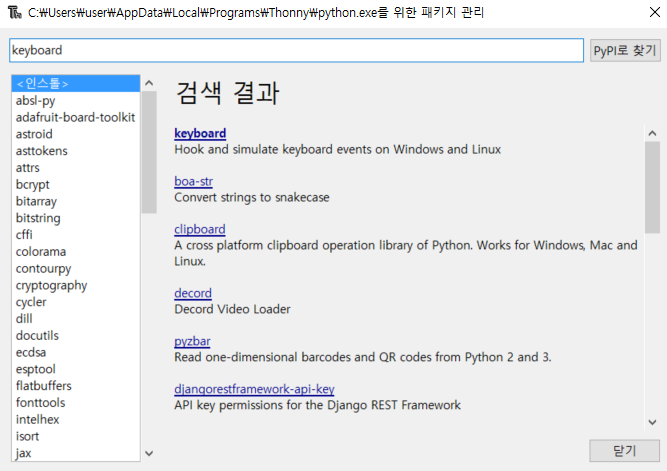Screen dimensions: 667x471
Task: Click the '닫기' close button
Action: (624, 451)
